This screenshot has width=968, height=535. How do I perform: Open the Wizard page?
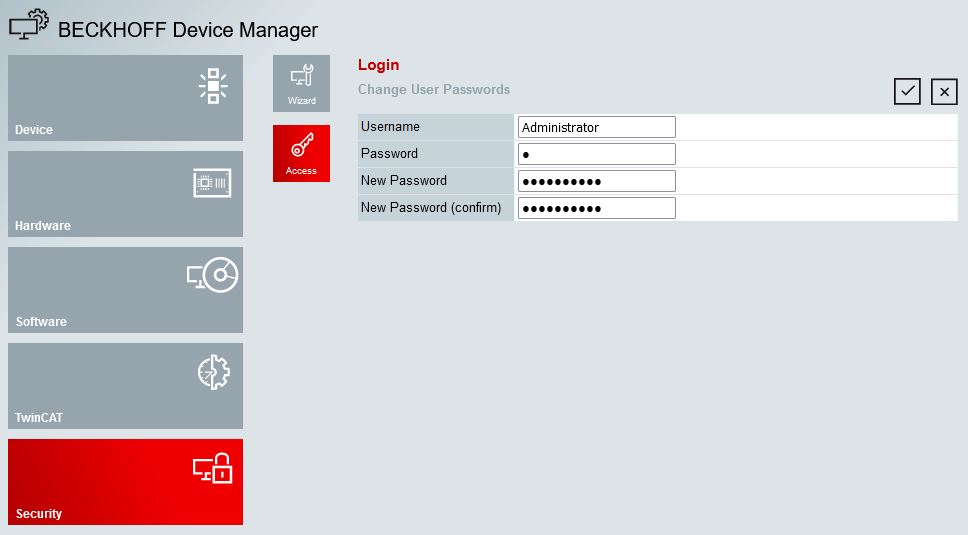[301, 83]
